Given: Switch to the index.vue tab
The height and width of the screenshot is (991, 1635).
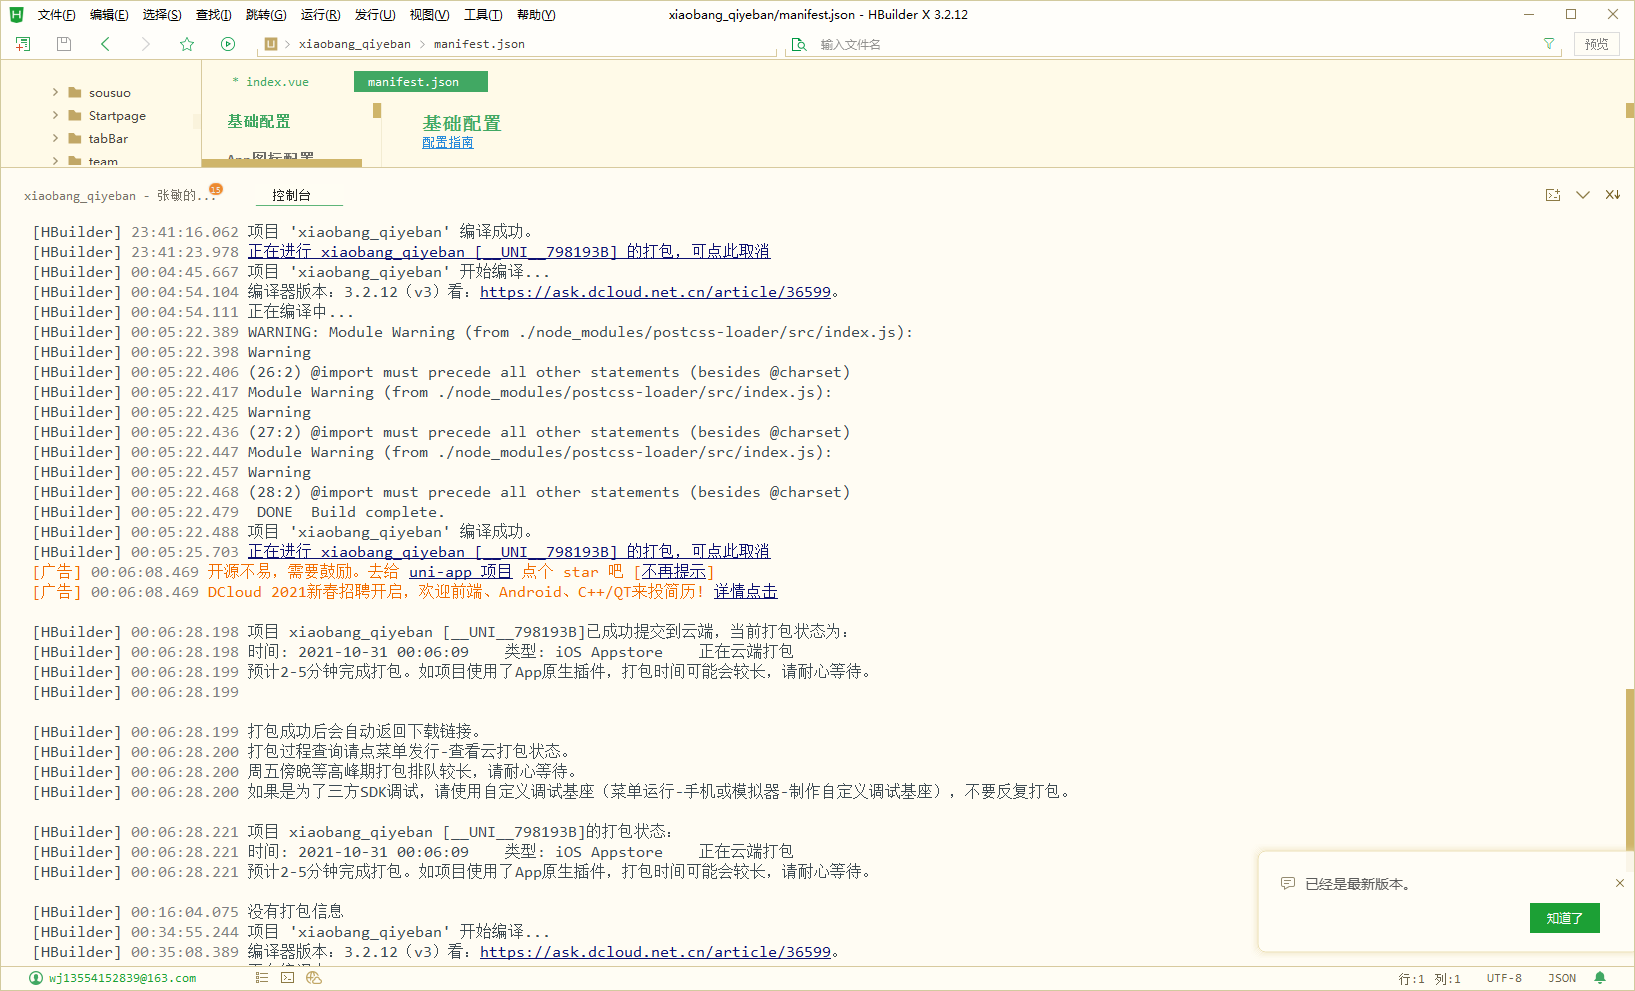Looking at the screenshot, I should point(277,82).
